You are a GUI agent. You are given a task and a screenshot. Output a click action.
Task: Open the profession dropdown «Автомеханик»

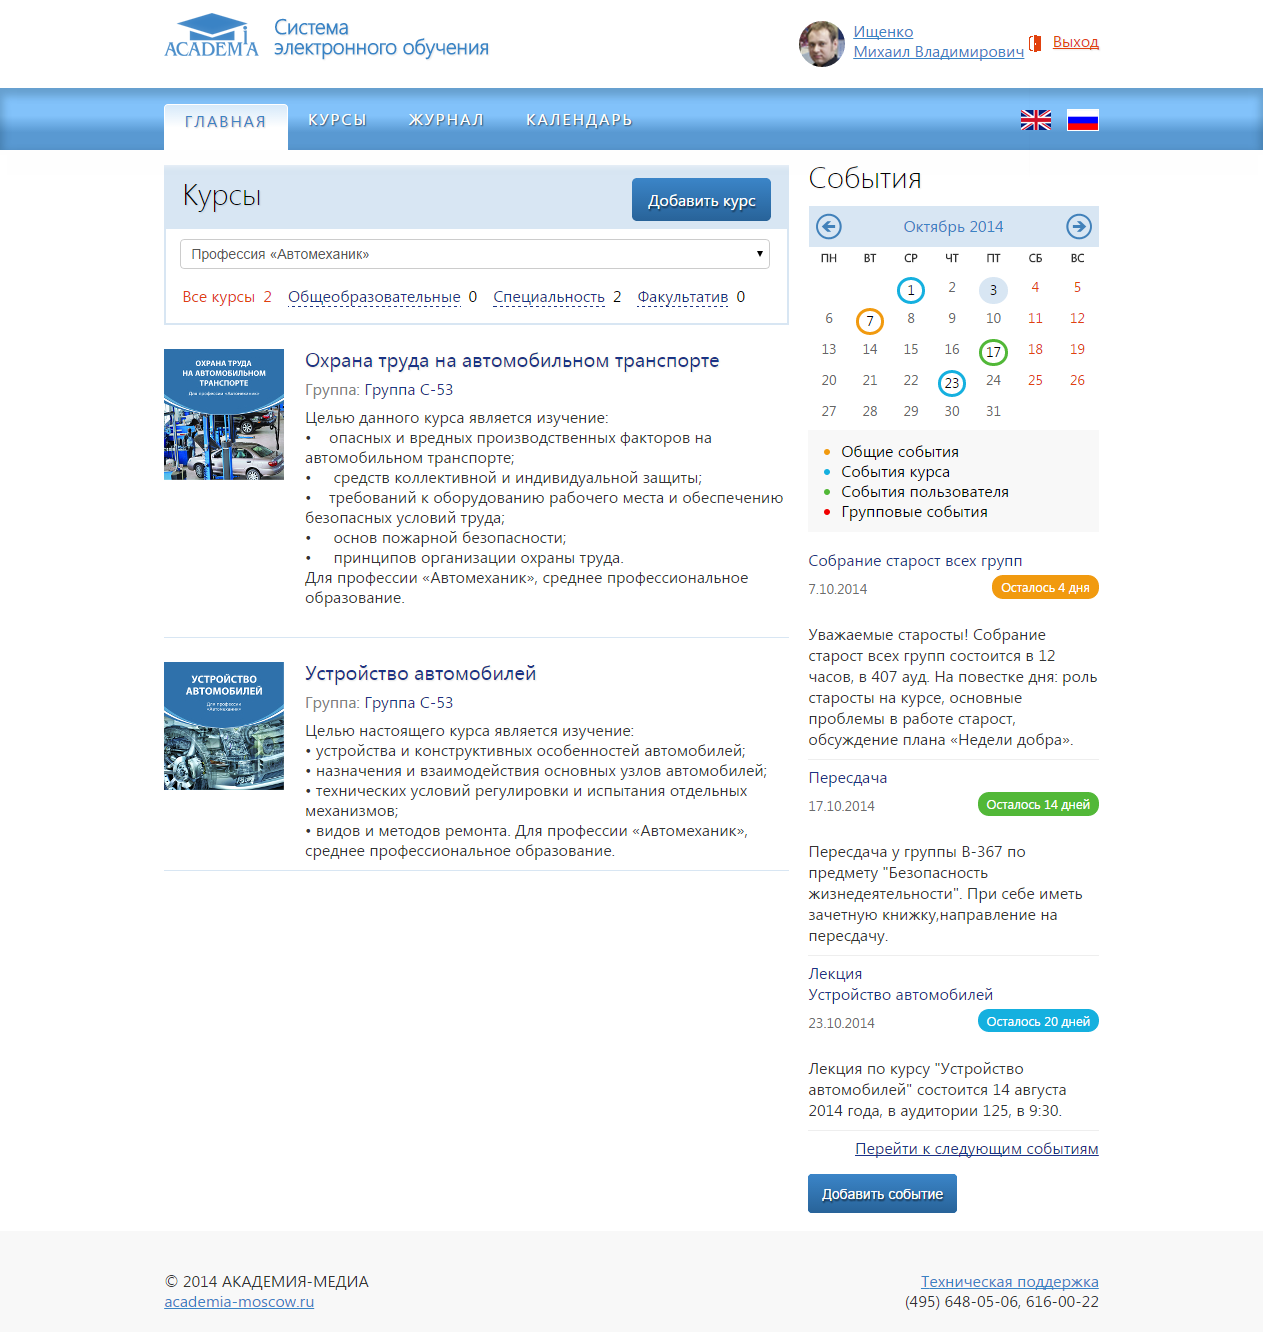(474, 254)
